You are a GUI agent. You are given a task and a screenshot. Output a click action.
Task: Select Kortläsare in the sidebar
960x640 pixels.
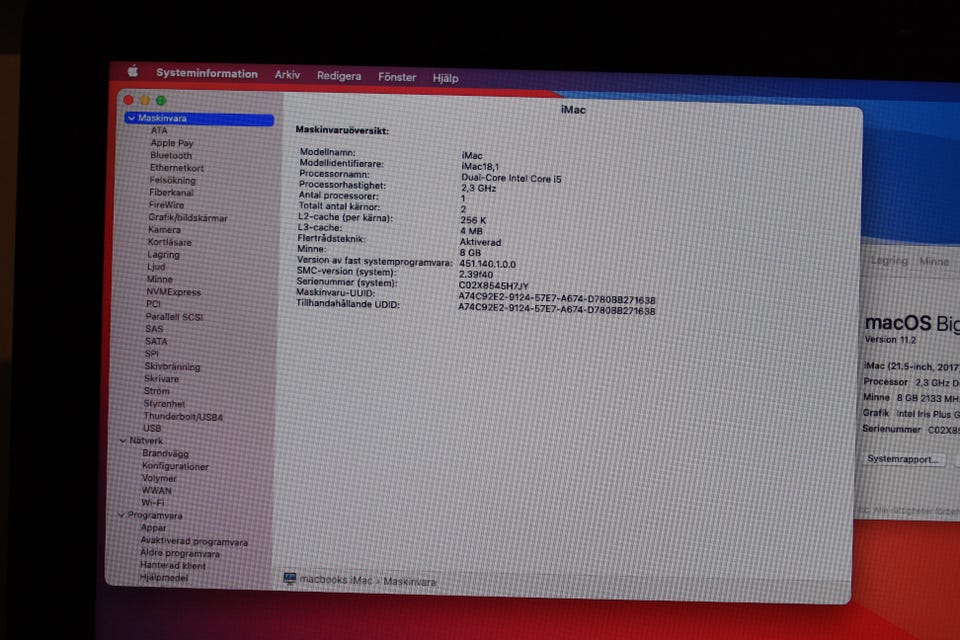170,243
